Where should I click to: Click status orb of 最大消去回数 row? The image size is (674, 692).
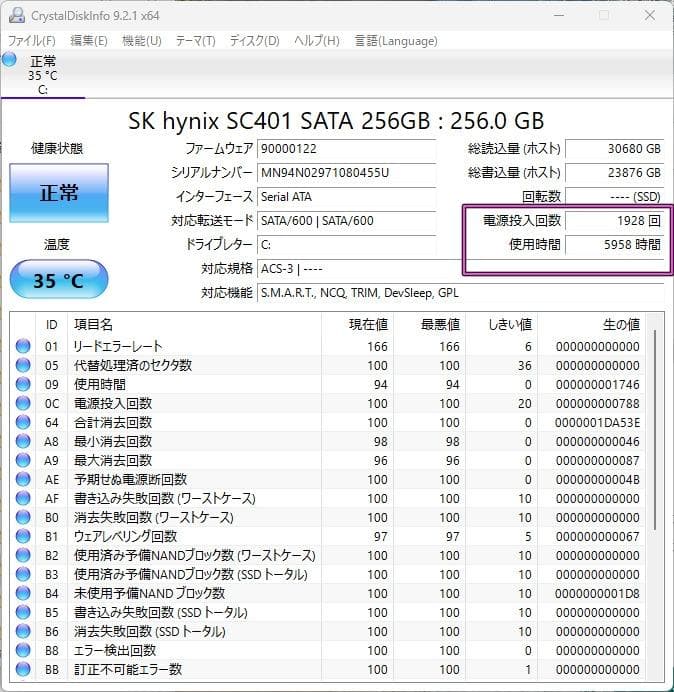point(23,460)
